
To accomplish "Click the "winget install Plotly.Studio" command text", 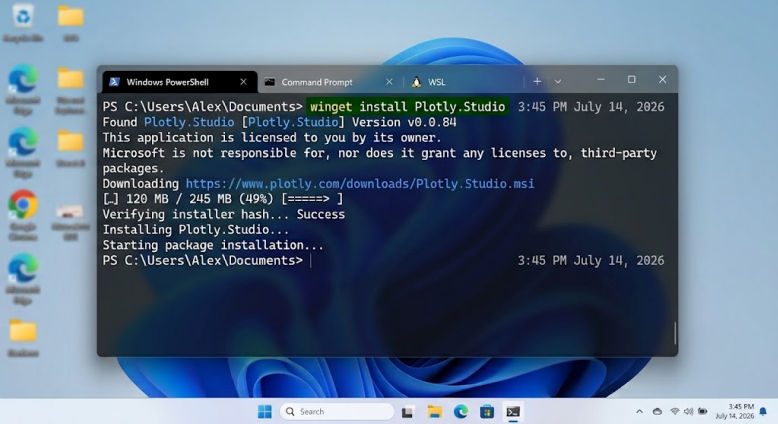I will pos(407,107).
